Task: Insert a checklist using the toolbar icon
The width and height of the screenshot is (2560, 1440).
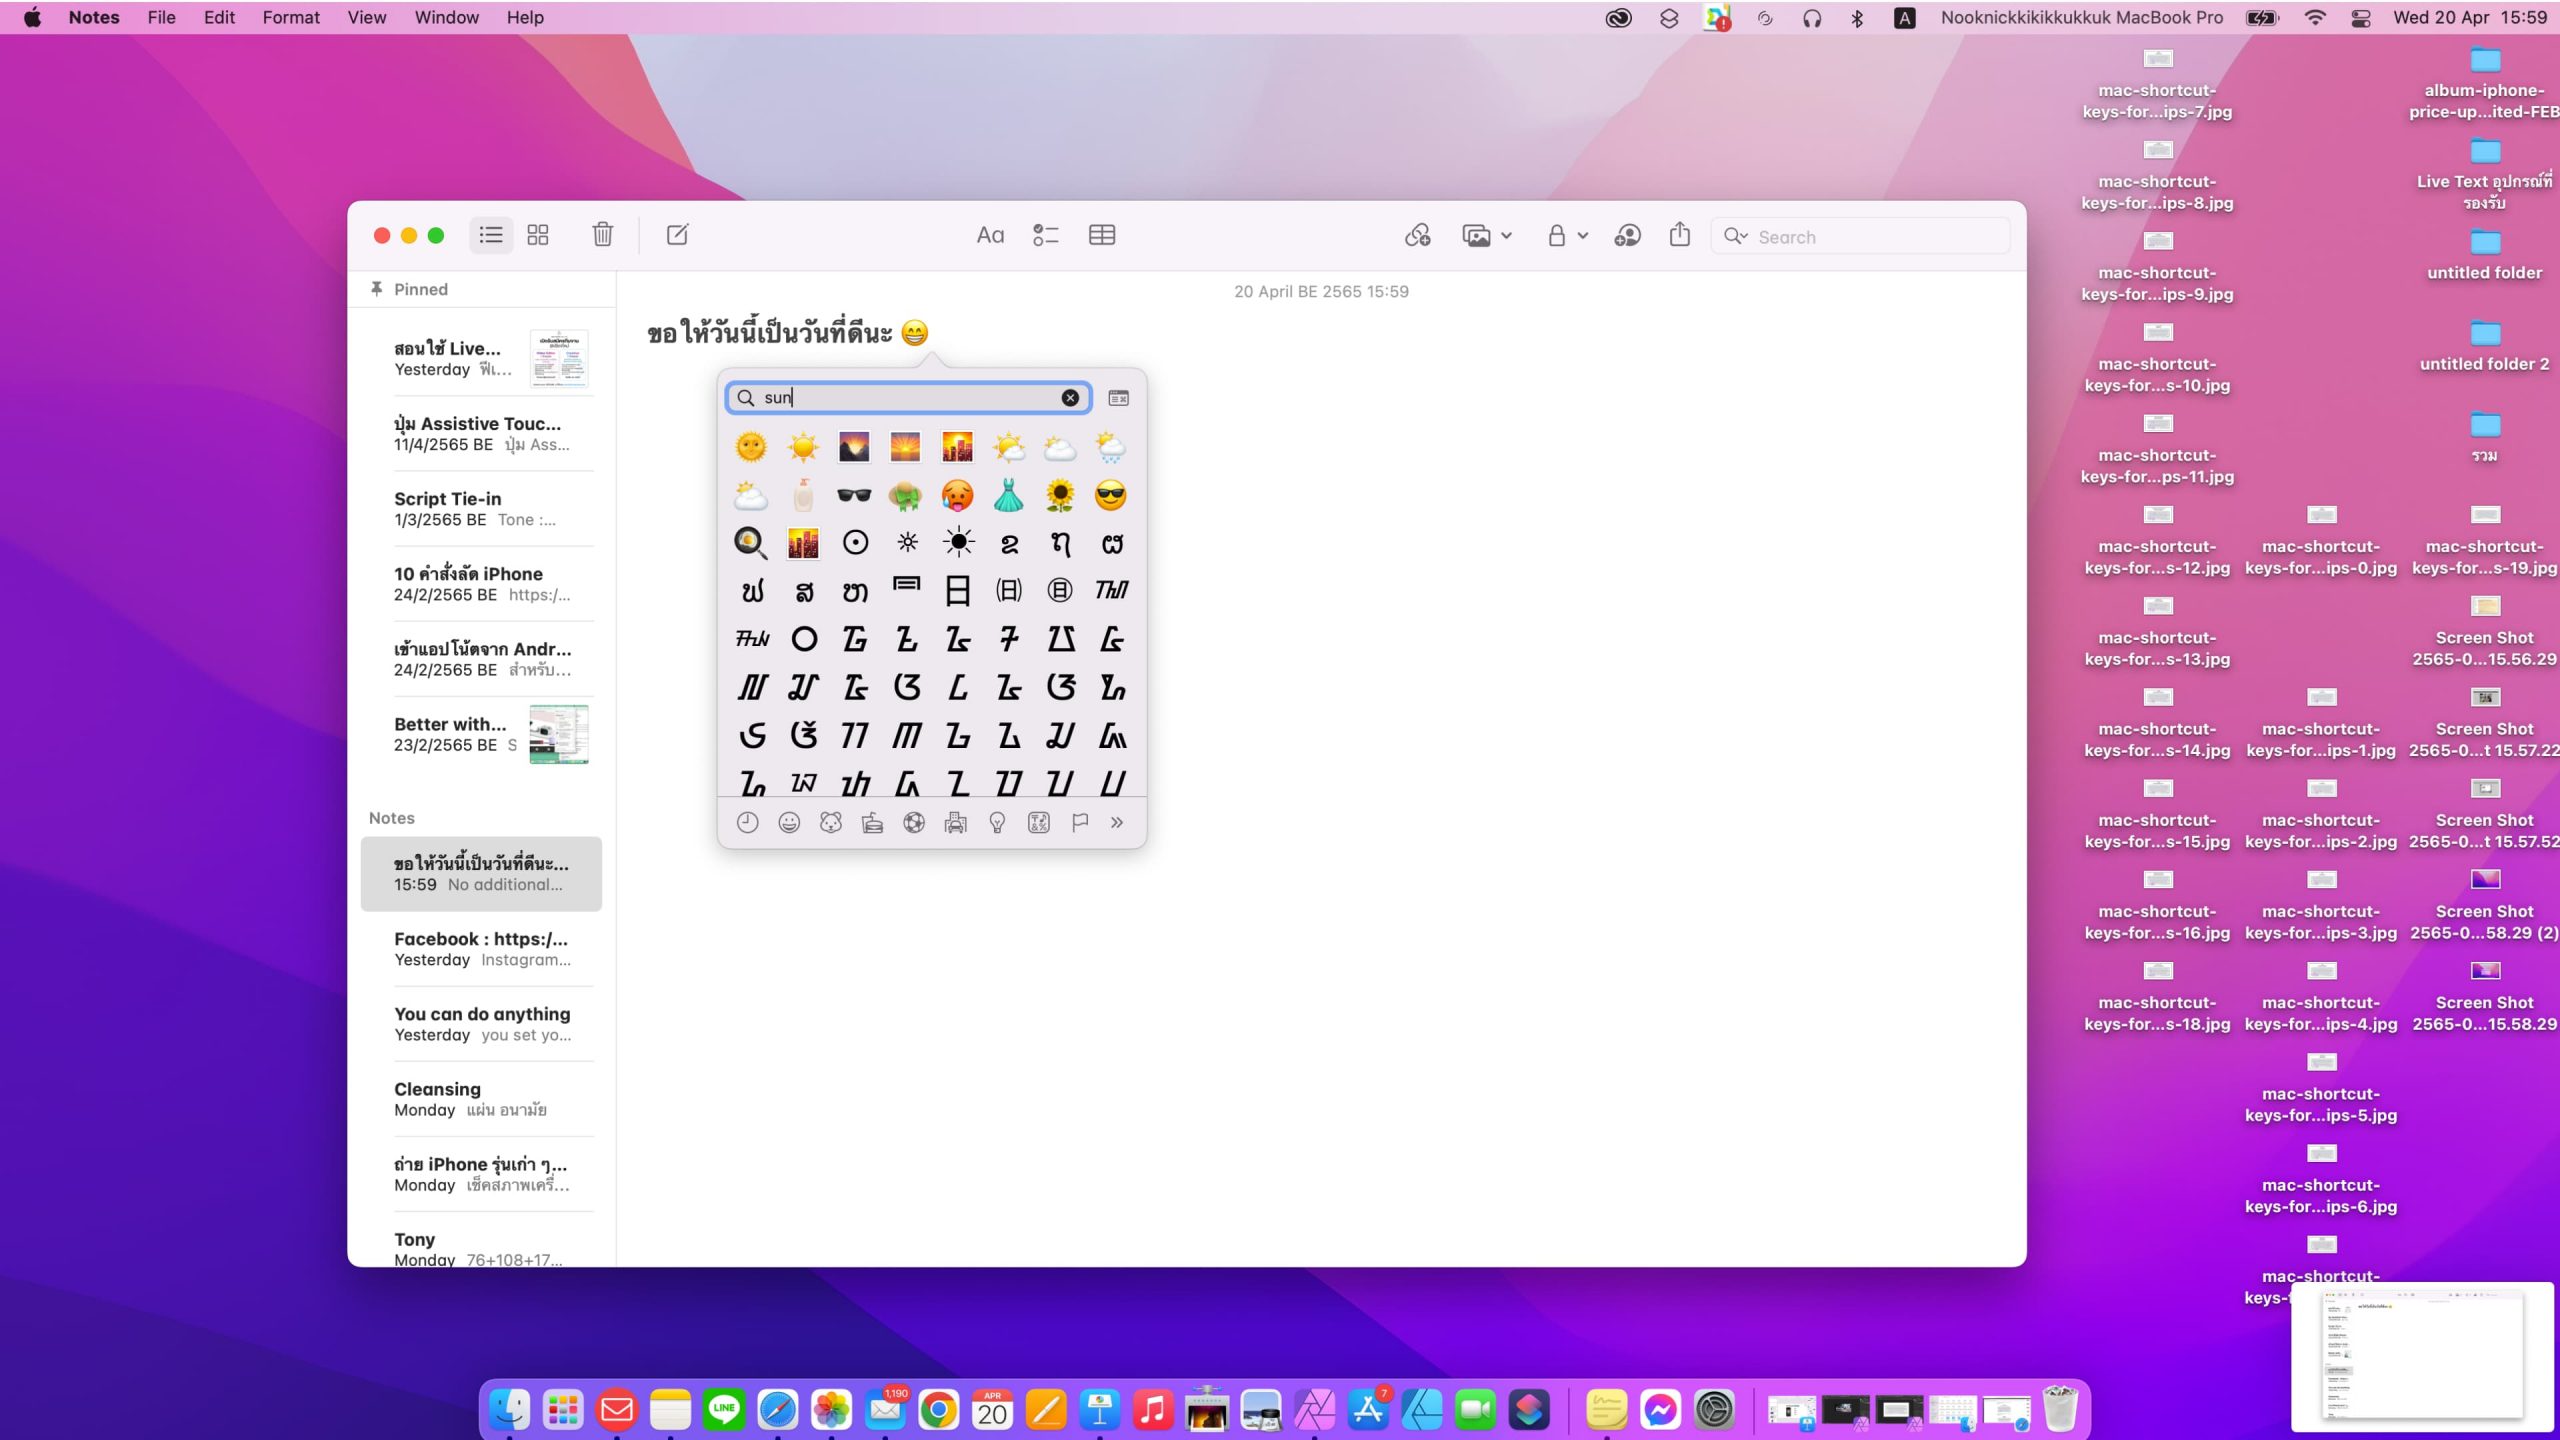Action: pyautogui.click(x=1045, y=236)
